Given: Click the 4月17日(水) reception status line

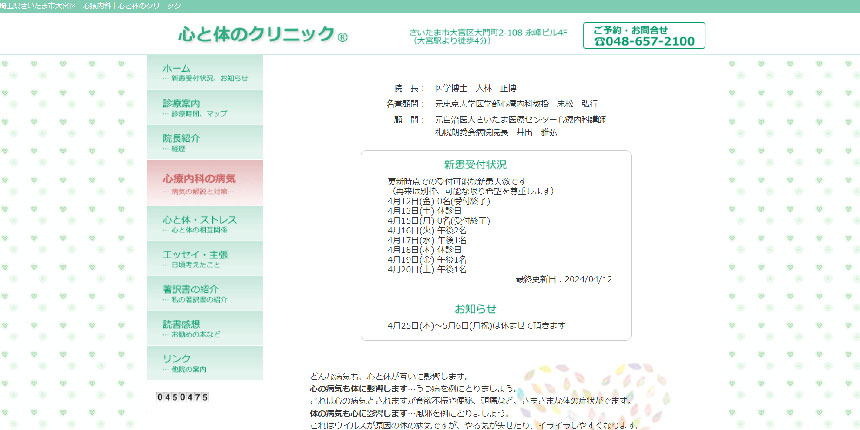Looking at the screenshot, I should [427, 240].
